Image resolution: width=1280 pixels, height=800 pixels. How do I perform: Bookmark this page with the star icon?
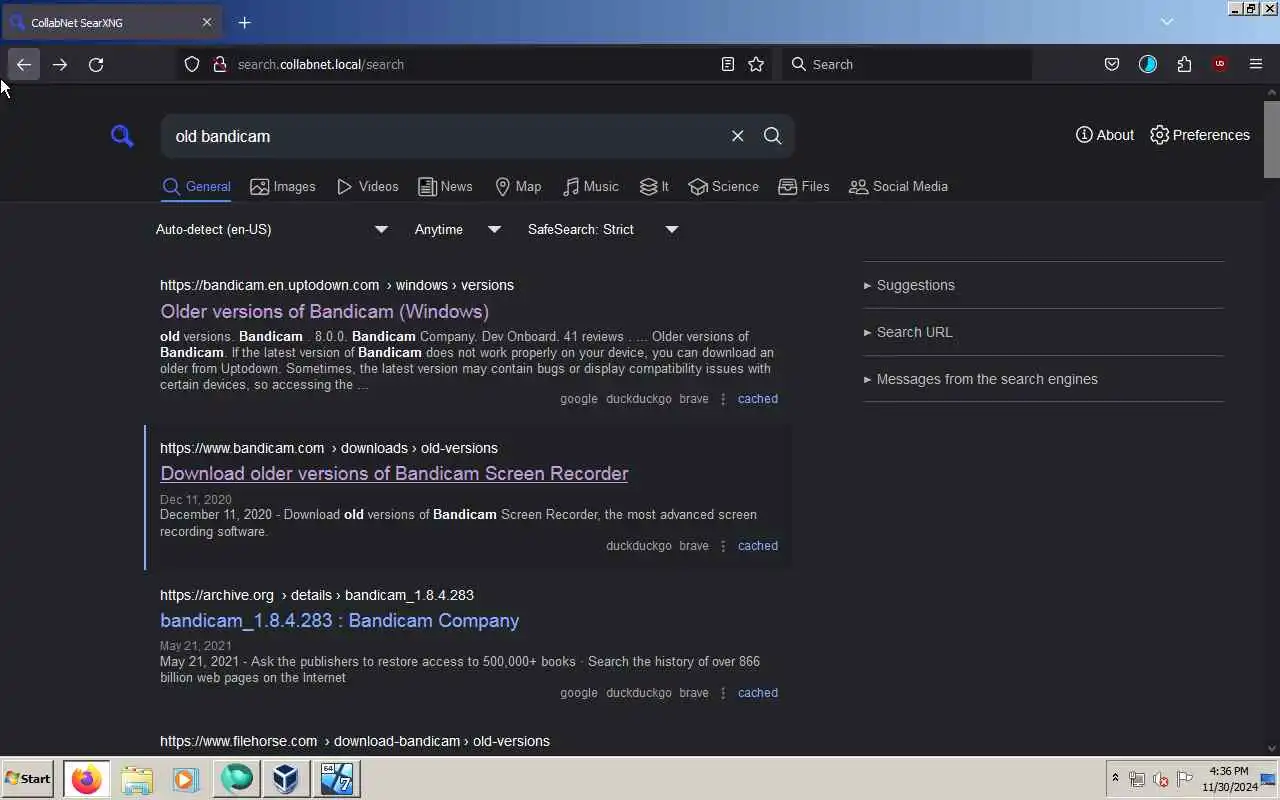(x=756, y=64)
